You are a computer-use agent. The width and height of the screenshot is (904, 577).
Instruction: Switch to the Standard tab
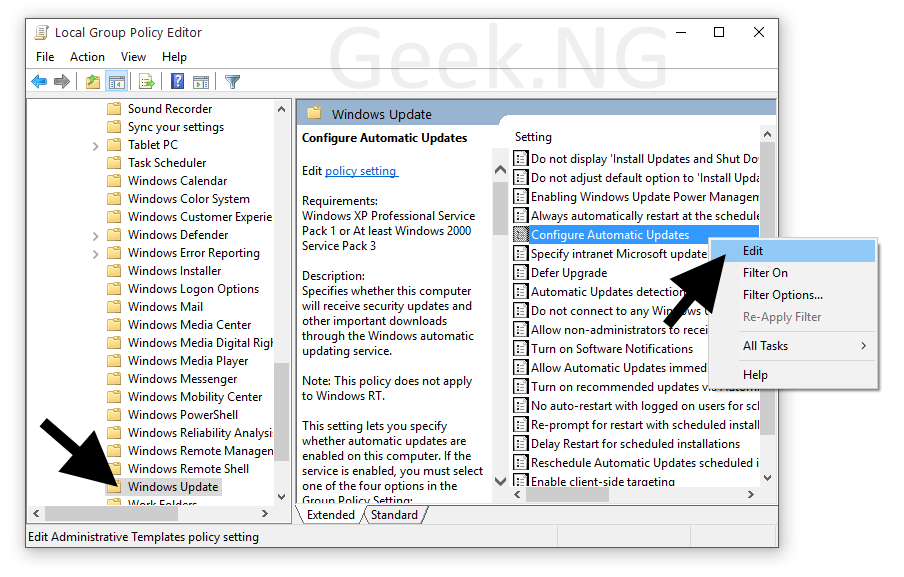pos(394,515)
